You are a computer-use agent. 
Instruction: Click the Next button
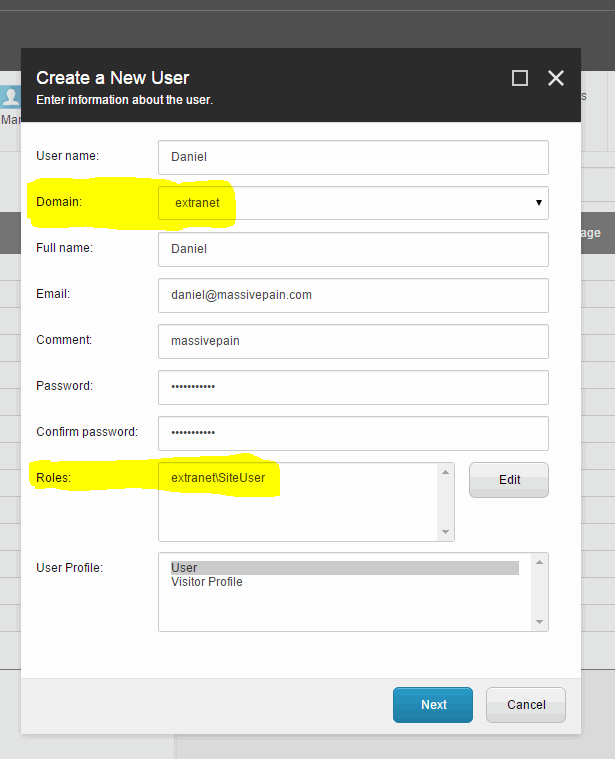(x=433, y=705)
